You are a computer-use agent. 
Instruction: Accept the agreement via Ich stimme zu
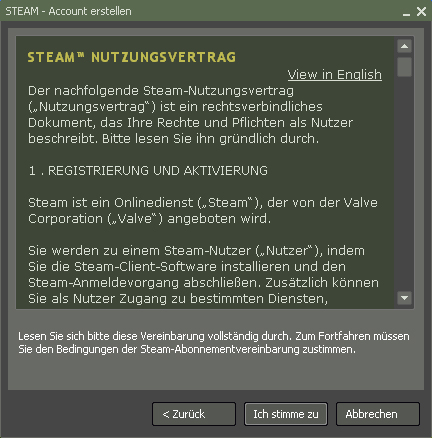click(x=286, y=414)
